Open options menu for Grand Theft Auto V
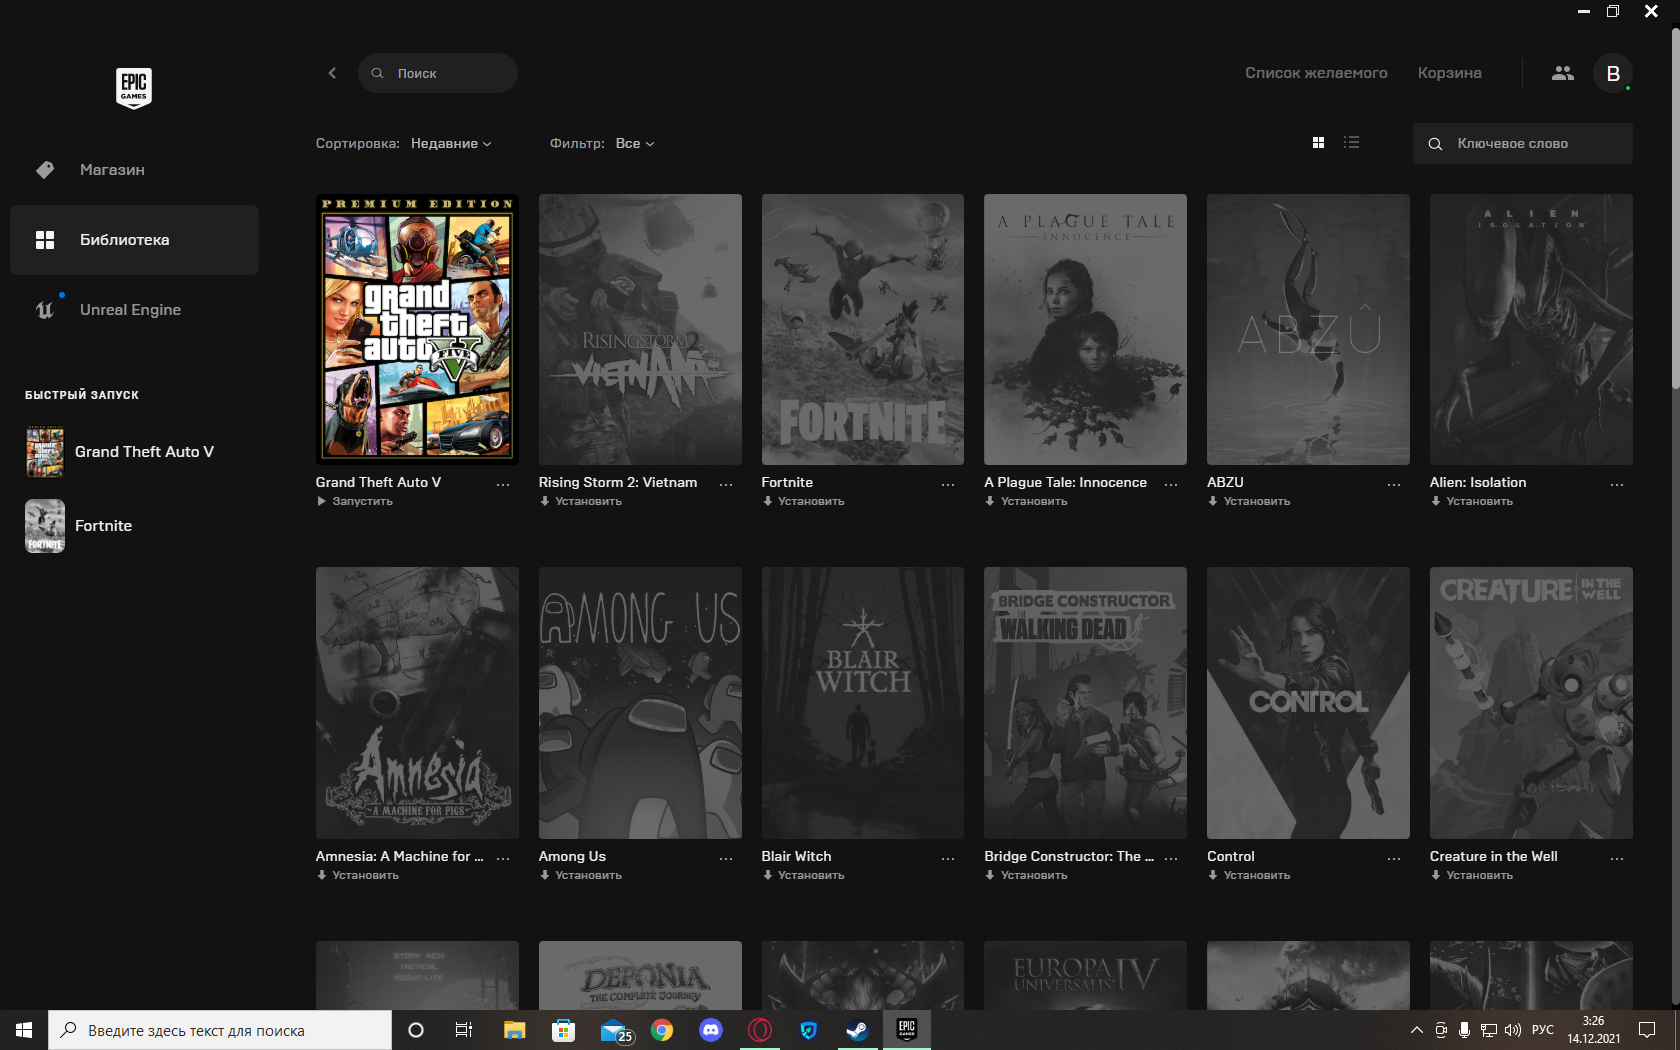Screen dimensions: 1680x1050 [x=503, y=484]
